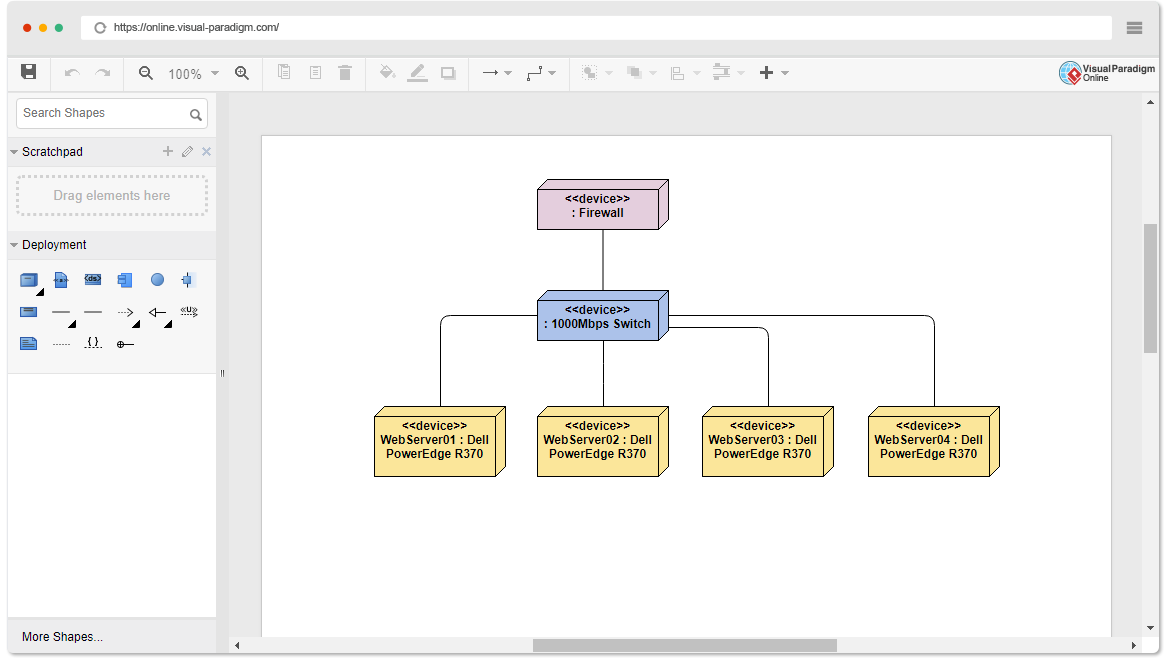Click the group selection icon
This screenshot has height=665, width=1170.
(589, 73)
